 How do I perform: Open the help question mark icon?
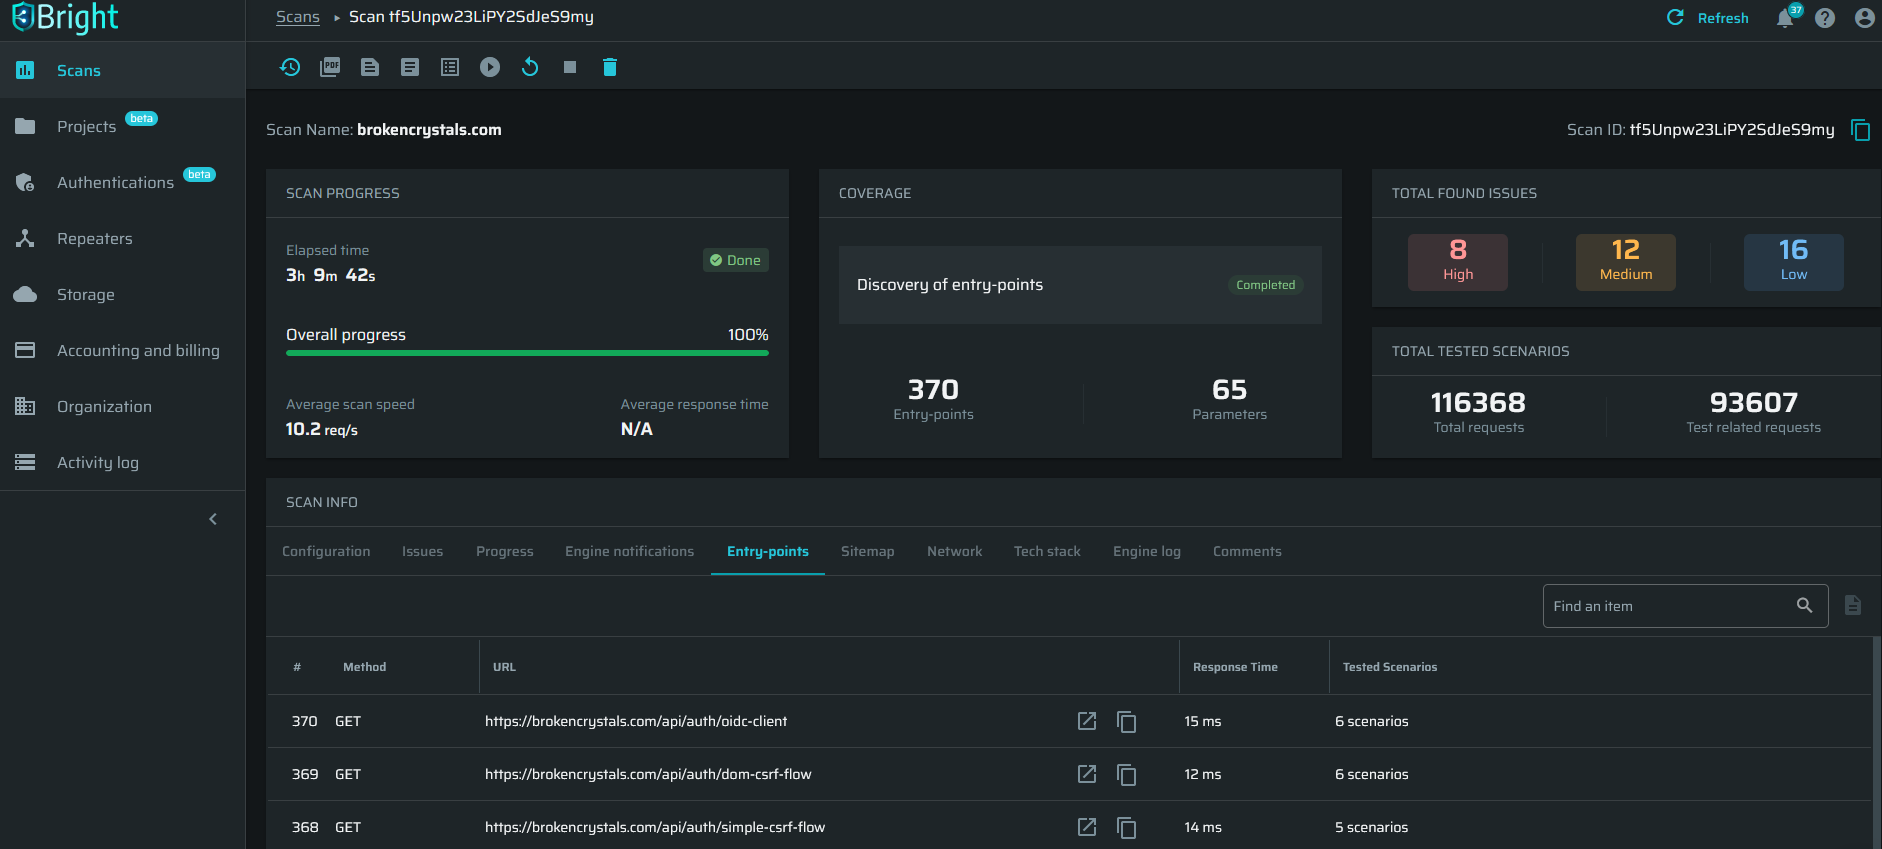pyautogui.click(x=1825, y=18)
